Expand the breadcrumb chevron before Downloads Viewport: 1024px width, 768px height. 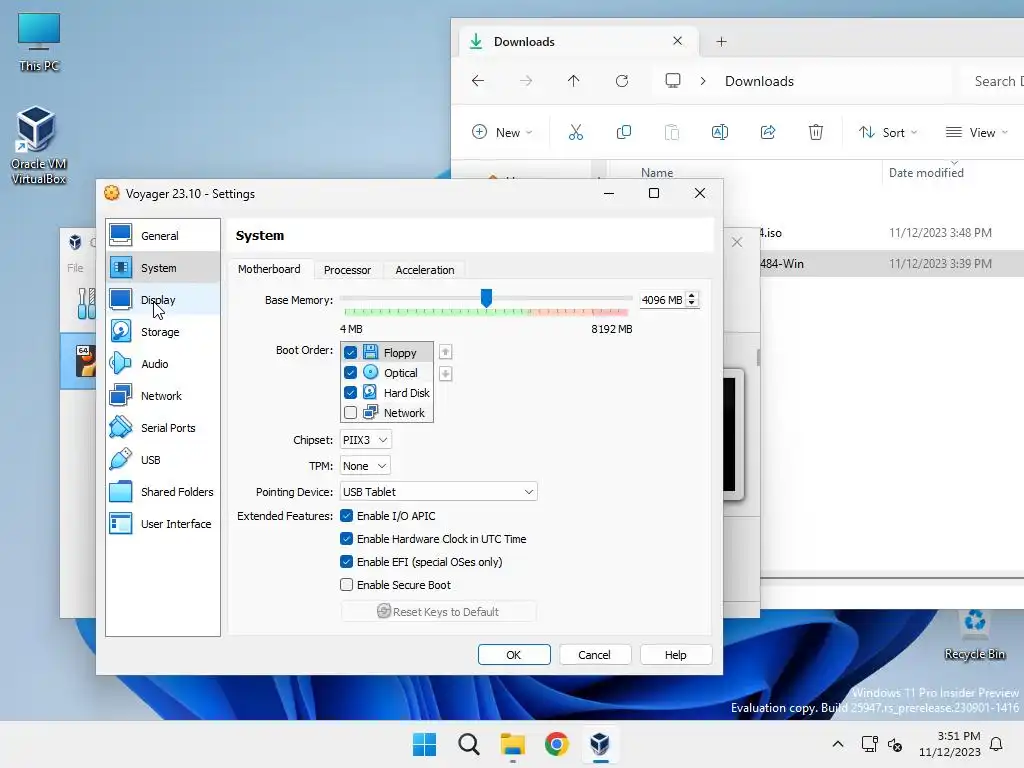[x=703, y=81]
